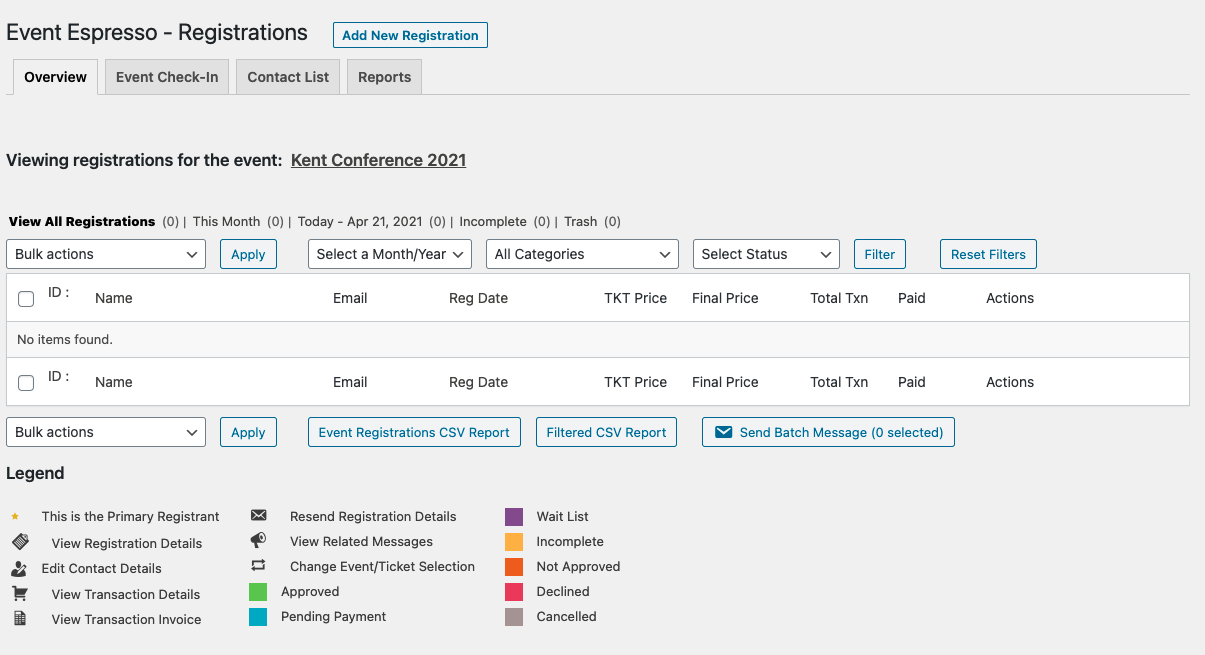
Task: Click the ID column header at top
Action: click(58, 293)
